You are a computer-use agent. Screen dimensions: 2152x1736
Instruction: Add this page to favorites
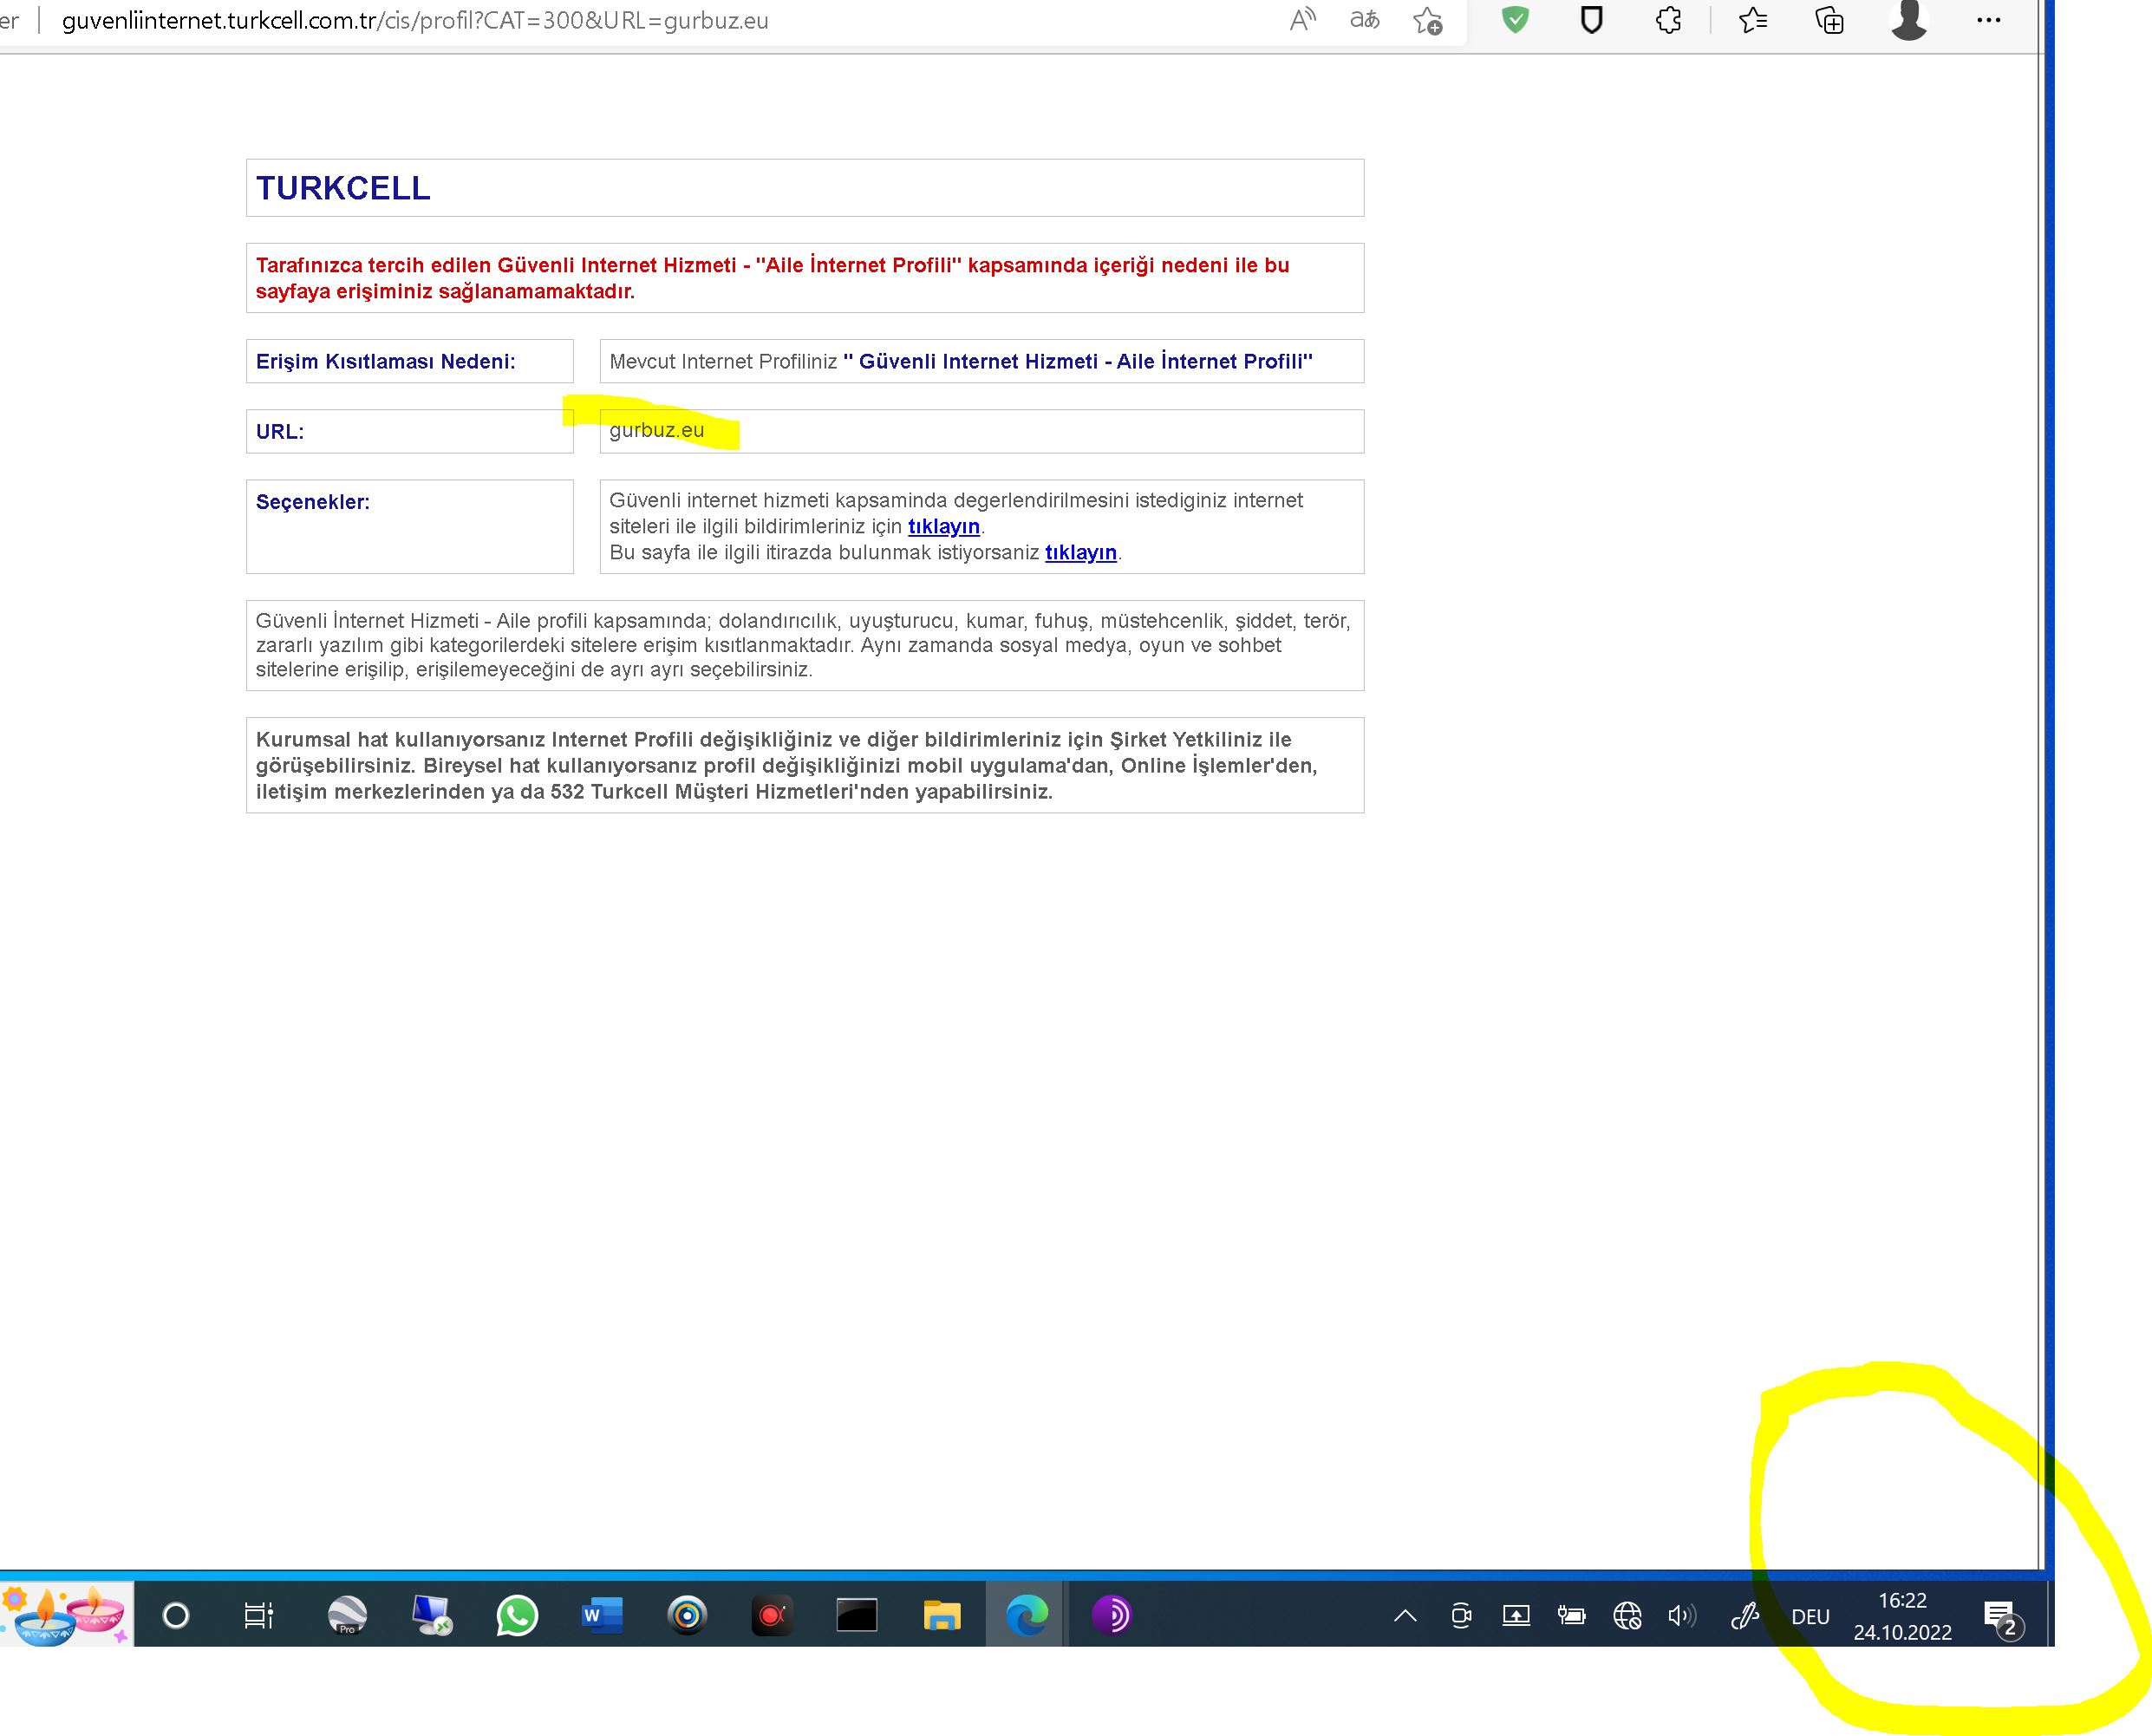[1428, 21]
